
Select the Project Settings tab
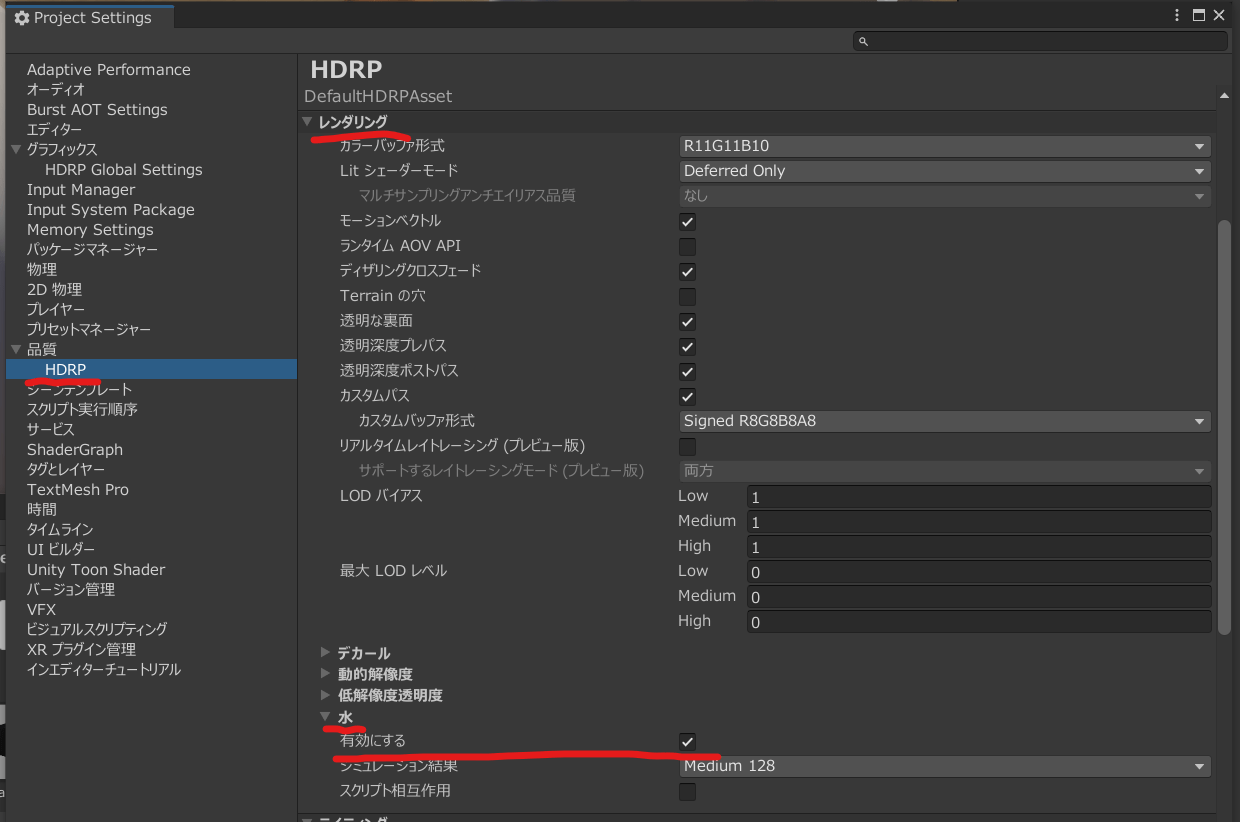[91, 18]
